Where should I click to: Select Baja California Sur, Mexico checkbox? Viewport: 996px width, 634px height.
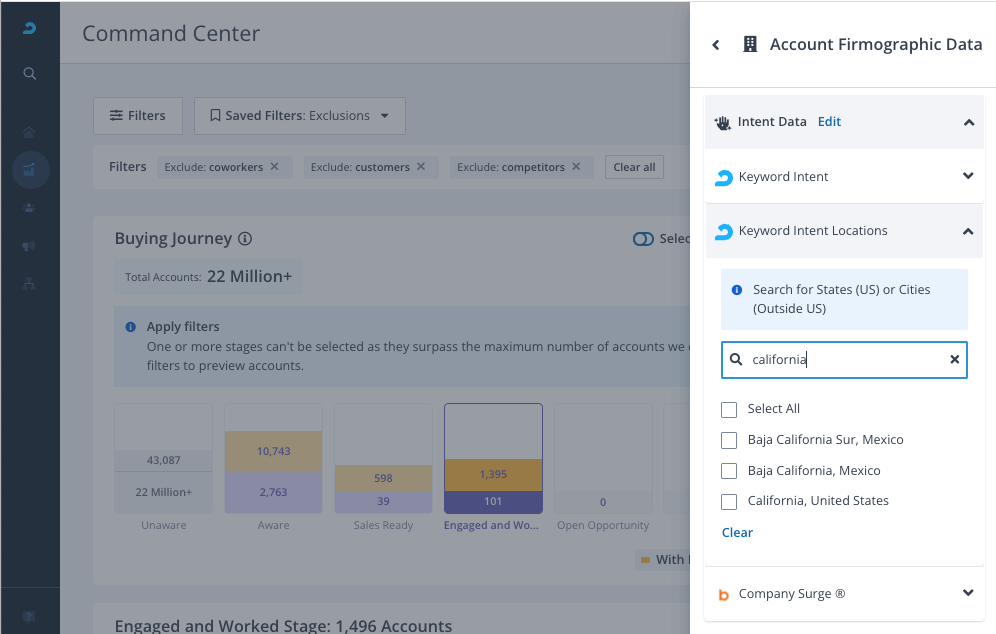[729, 441]
